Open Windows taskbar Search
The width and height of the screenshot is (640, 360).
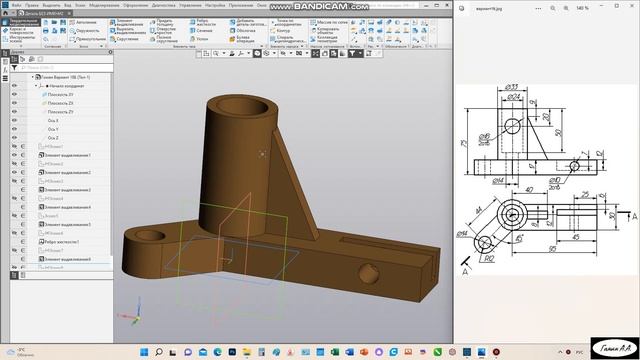tap(159, 352)
